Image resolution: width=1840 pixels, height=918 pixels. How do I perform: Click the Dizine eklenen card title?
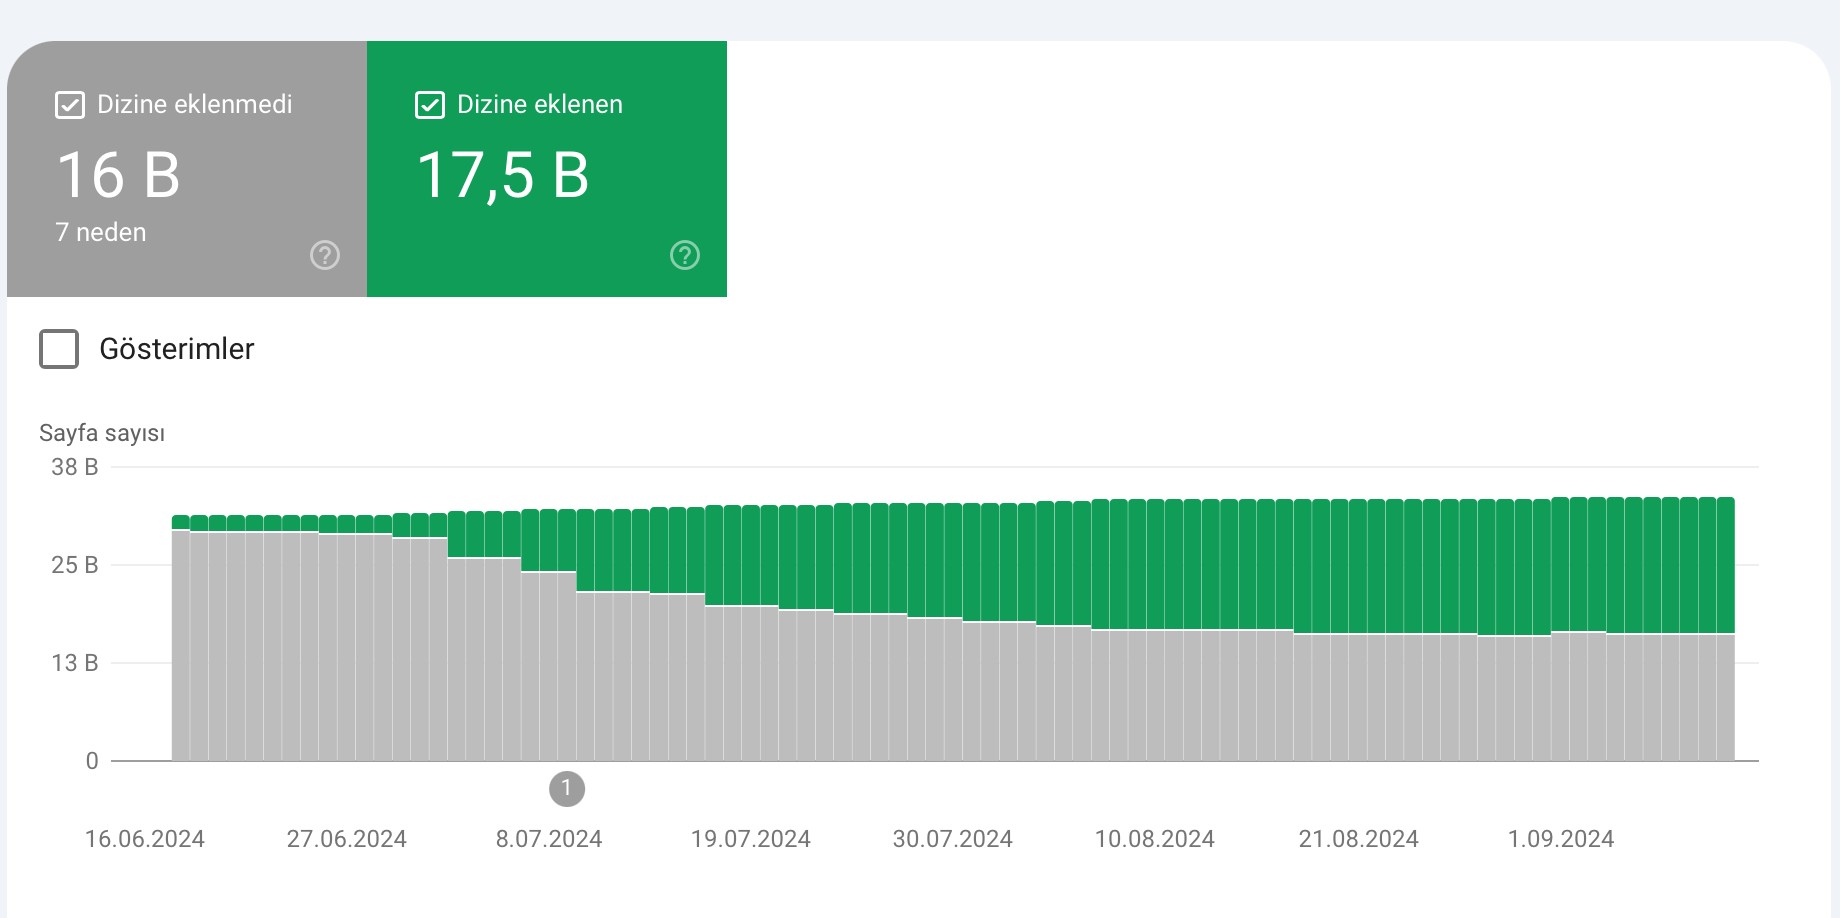coord(540,104)
